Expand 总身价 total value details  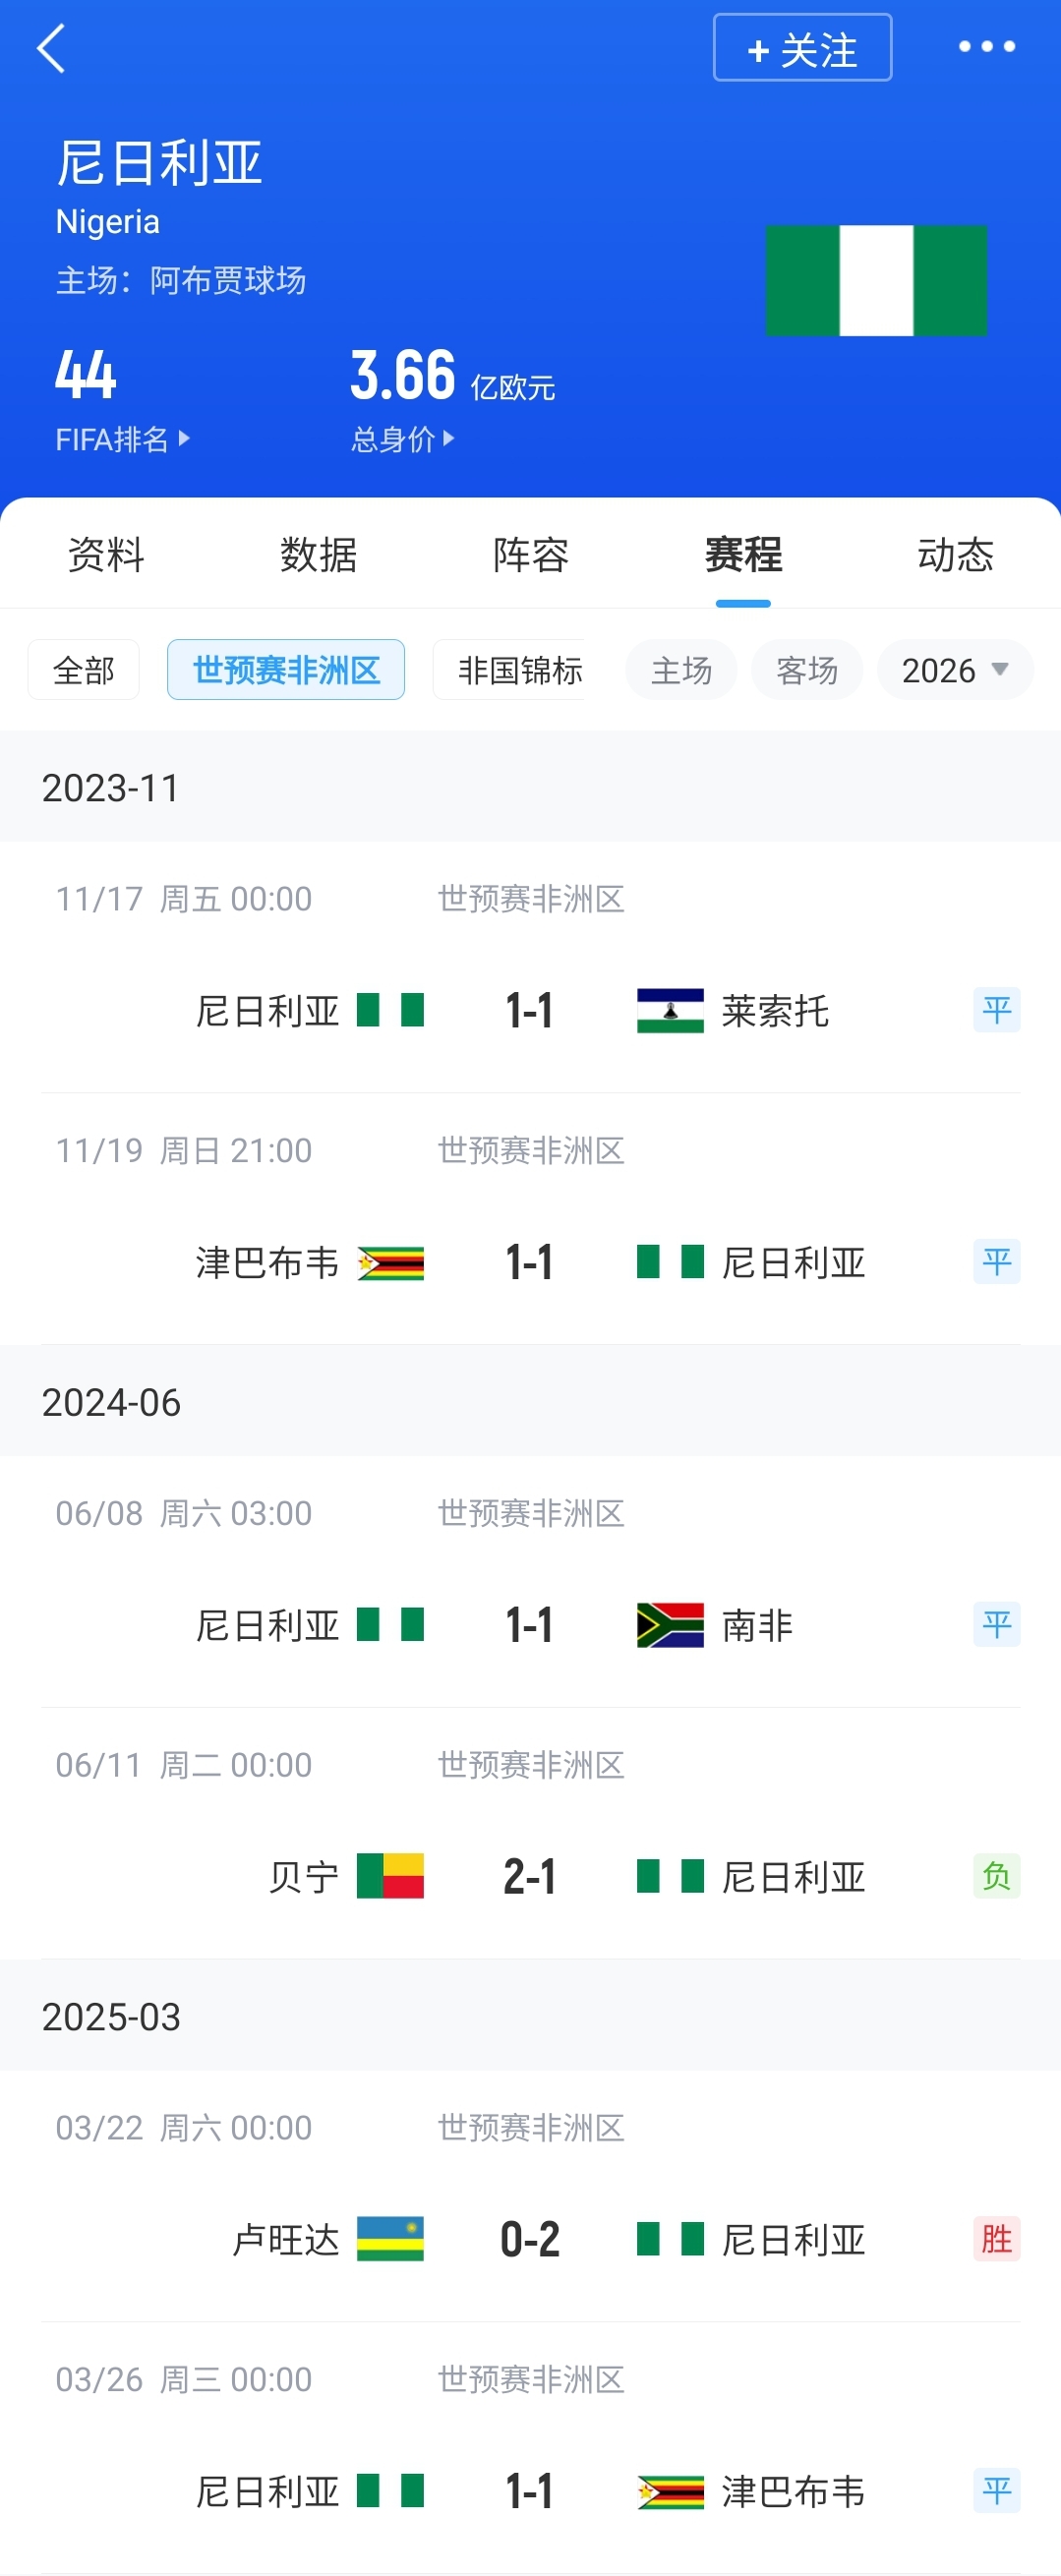[x=402, y=439]
